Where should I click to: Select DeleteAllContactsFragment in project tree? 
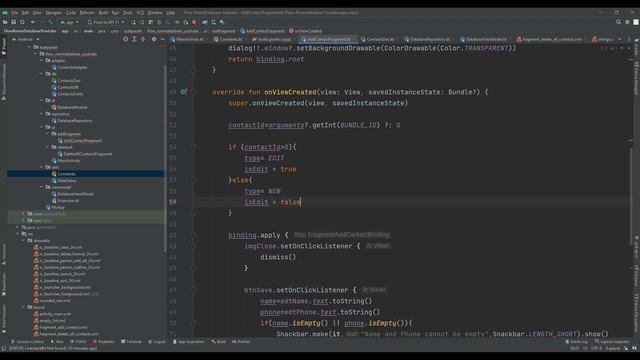[87, 154]
